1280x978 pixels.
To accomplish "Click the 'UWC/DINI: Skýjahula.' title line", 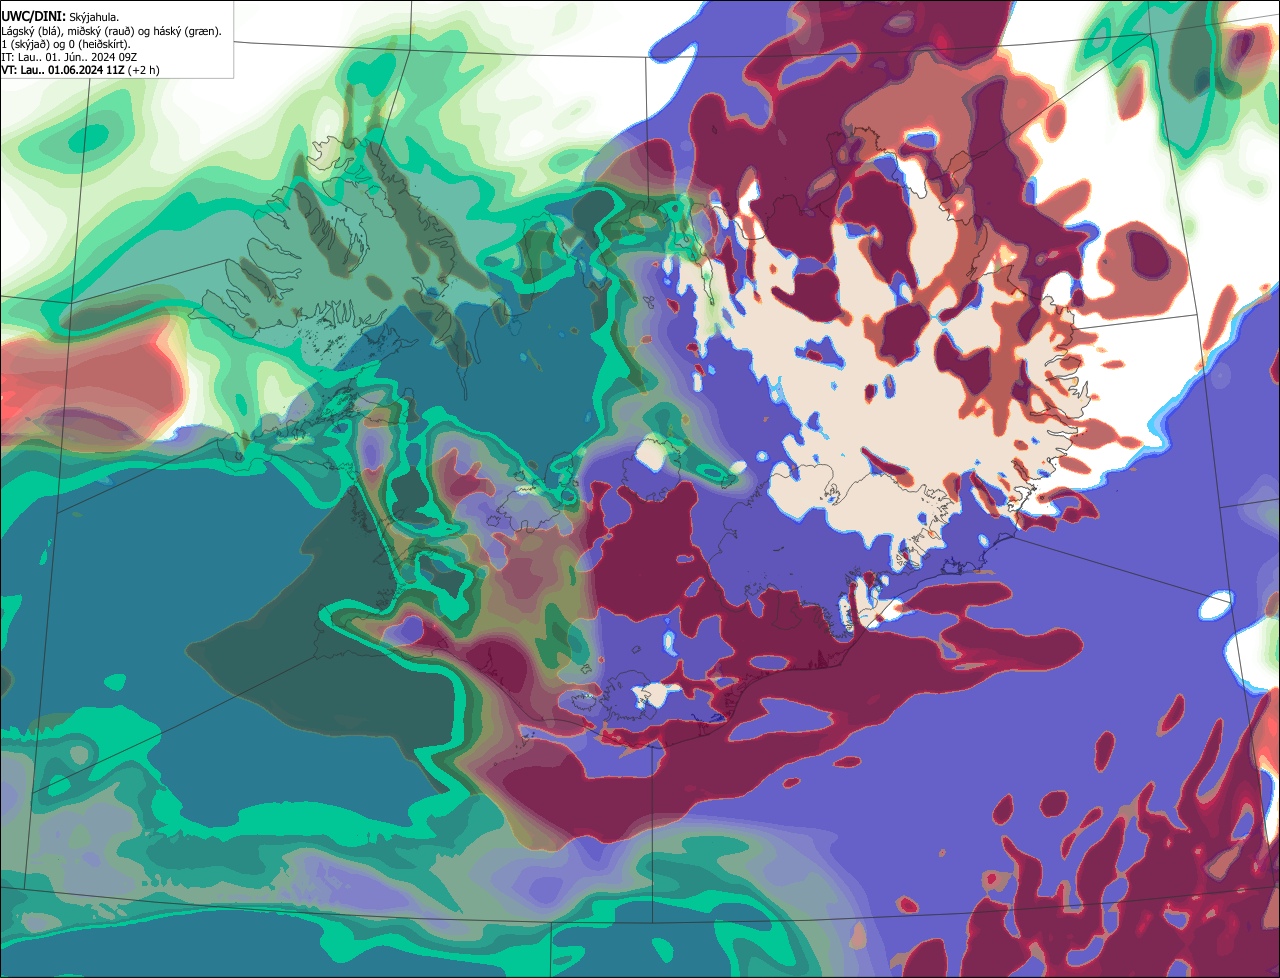I will click(60, 17).
